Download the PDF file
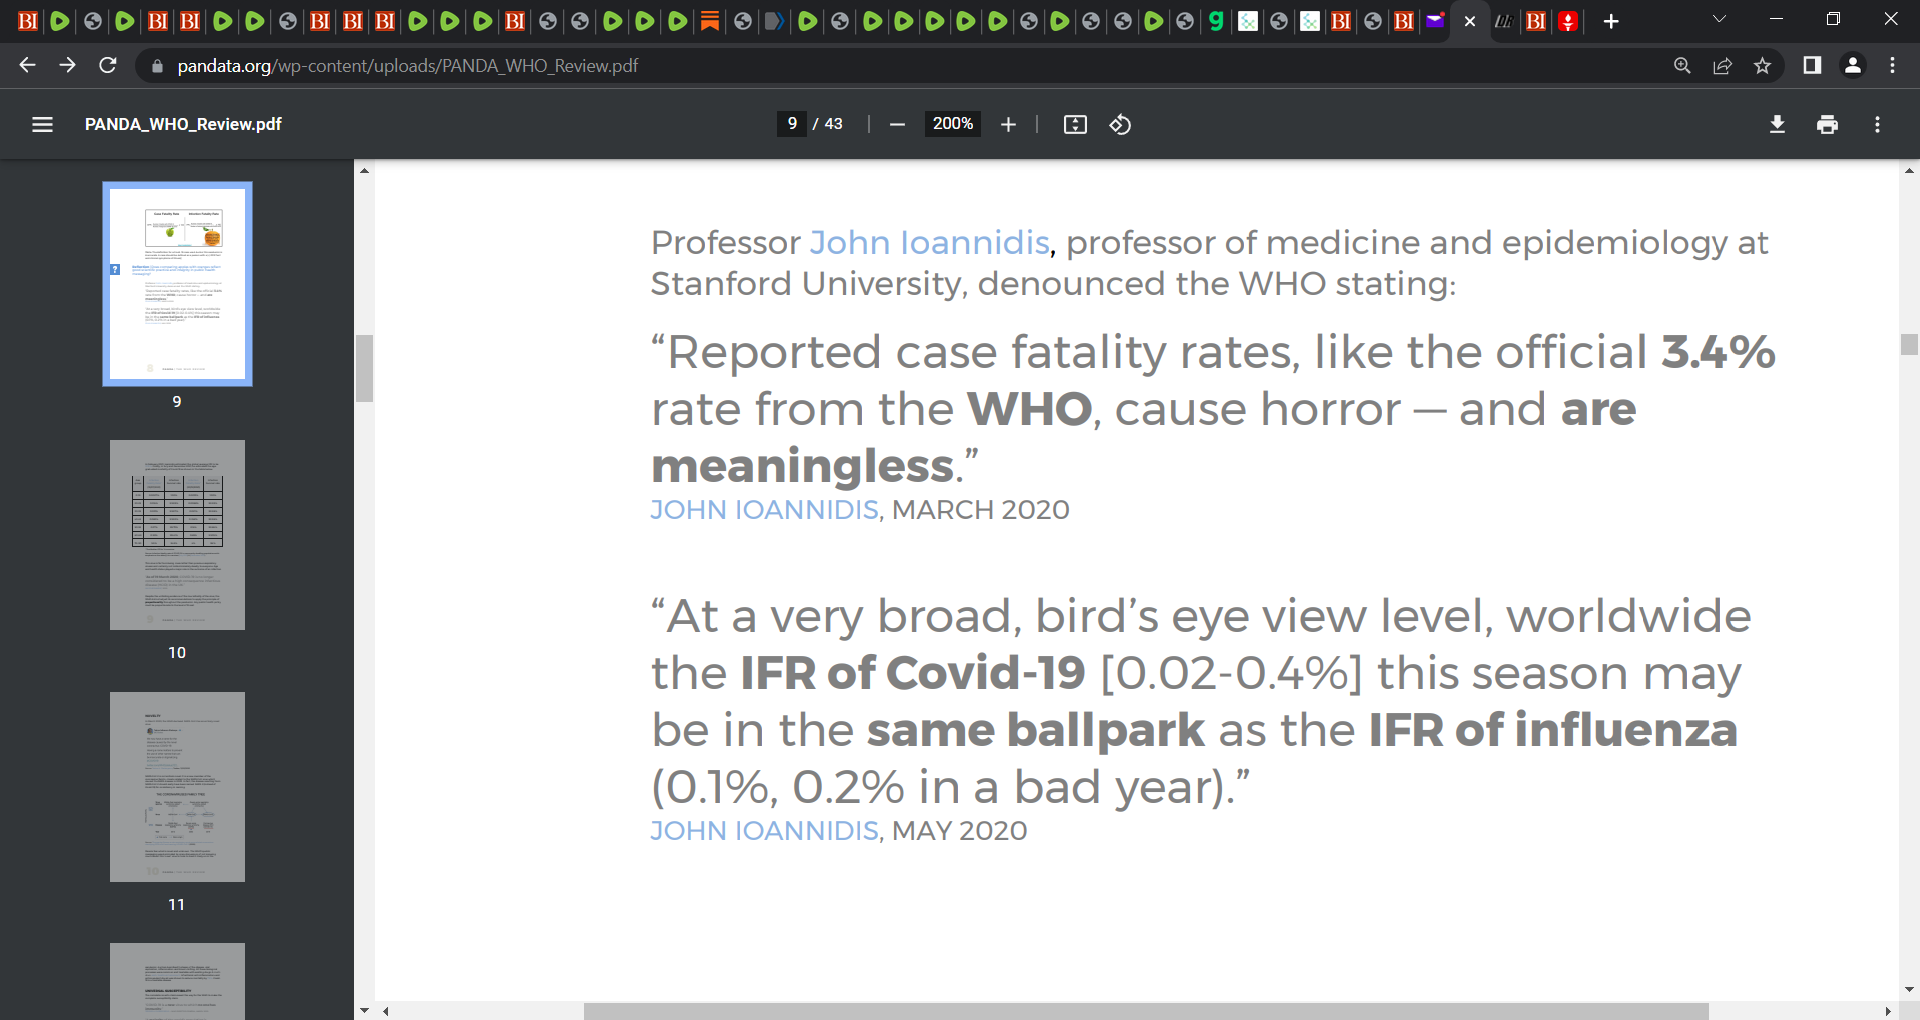The height and width of the screenshot is (1020, 1920). coord(1777,124)
